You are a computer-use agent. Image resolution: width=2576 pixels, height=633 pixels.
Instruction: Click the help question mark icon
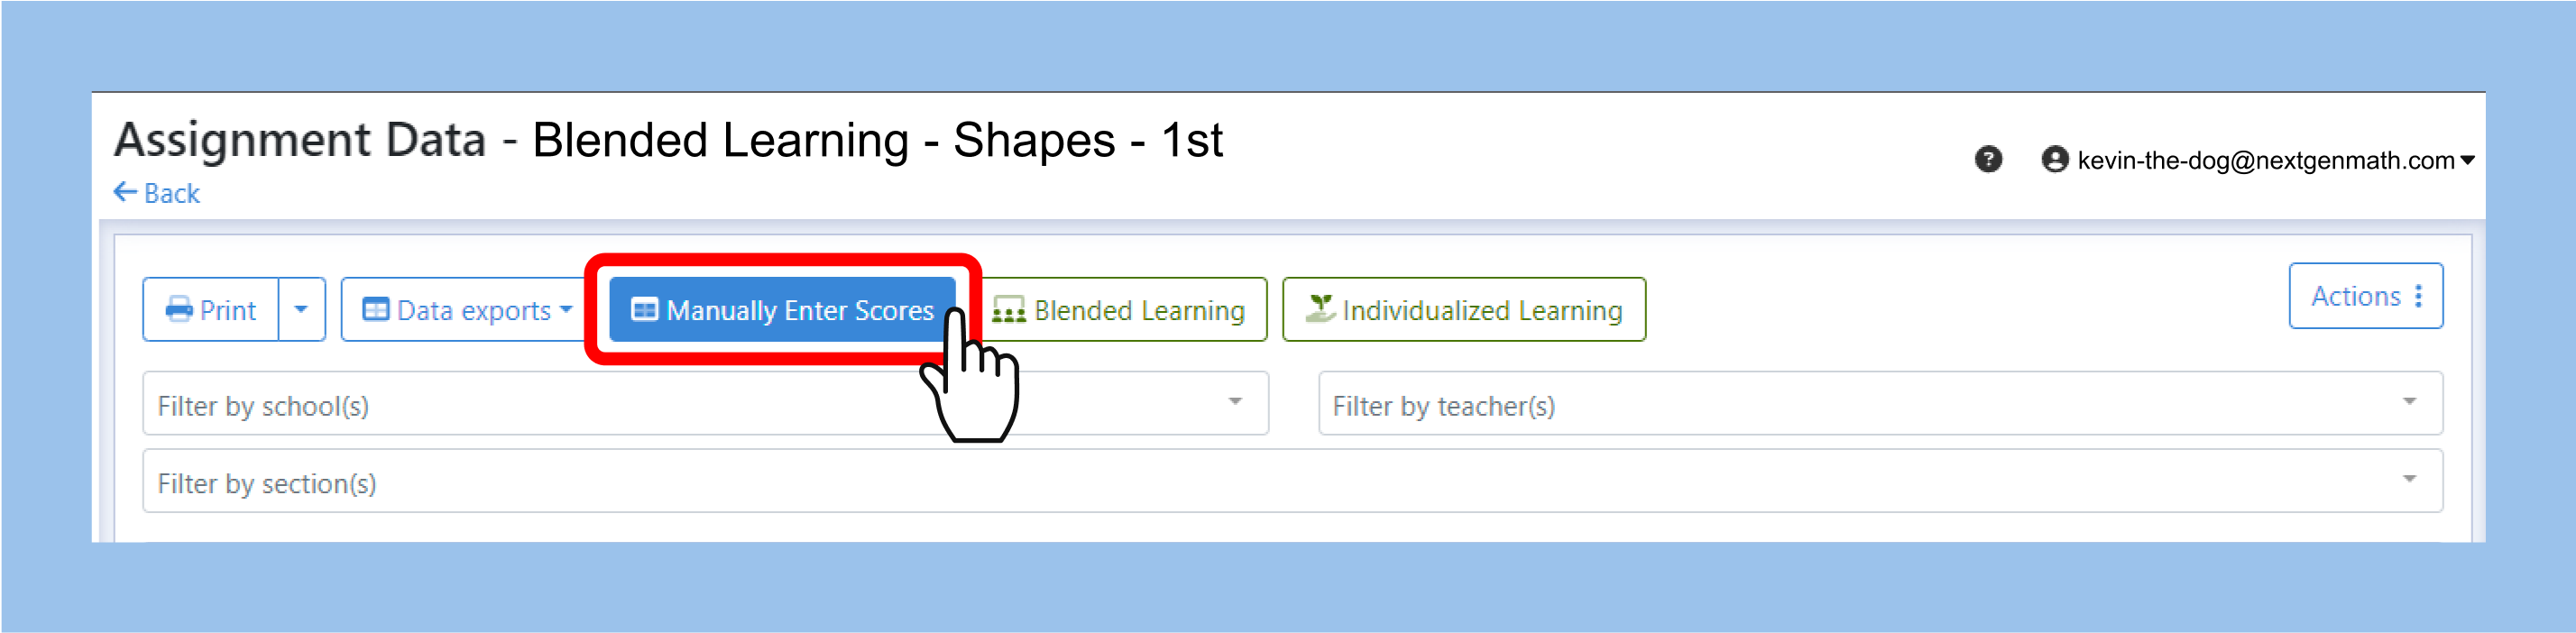click(x=1988, y=160)
